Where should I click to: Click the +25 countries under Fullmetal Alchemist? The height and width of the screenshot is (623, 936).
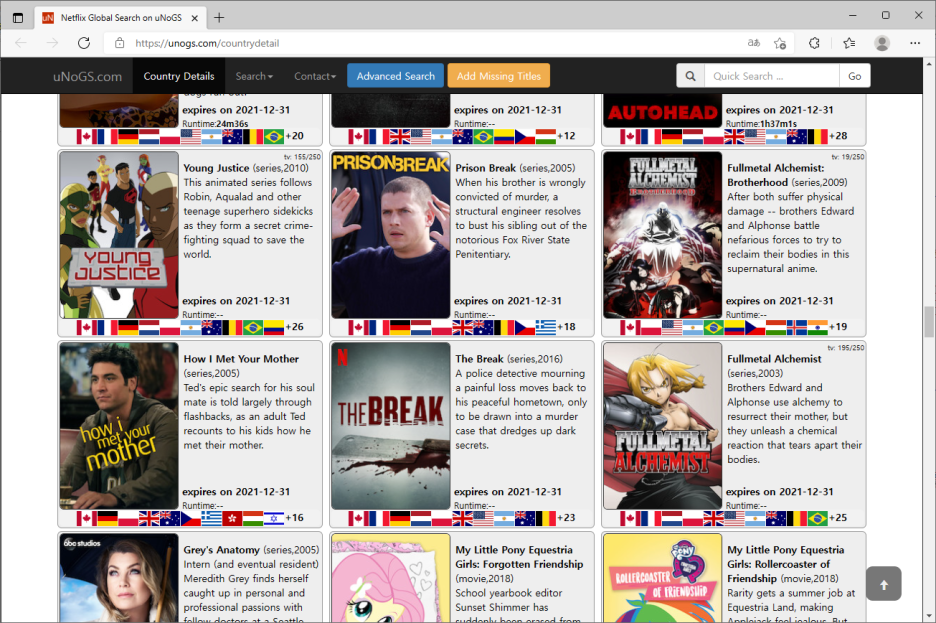(838, 518)
